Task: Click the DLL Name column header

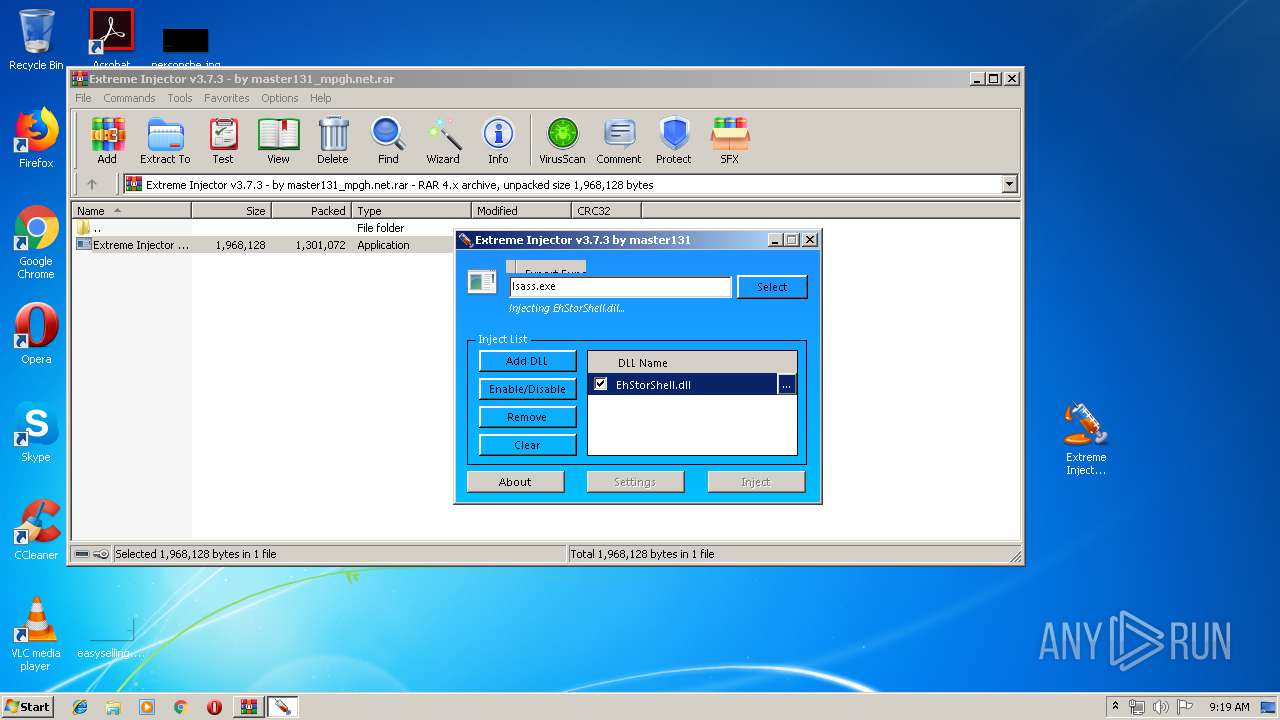Action: 692,363
